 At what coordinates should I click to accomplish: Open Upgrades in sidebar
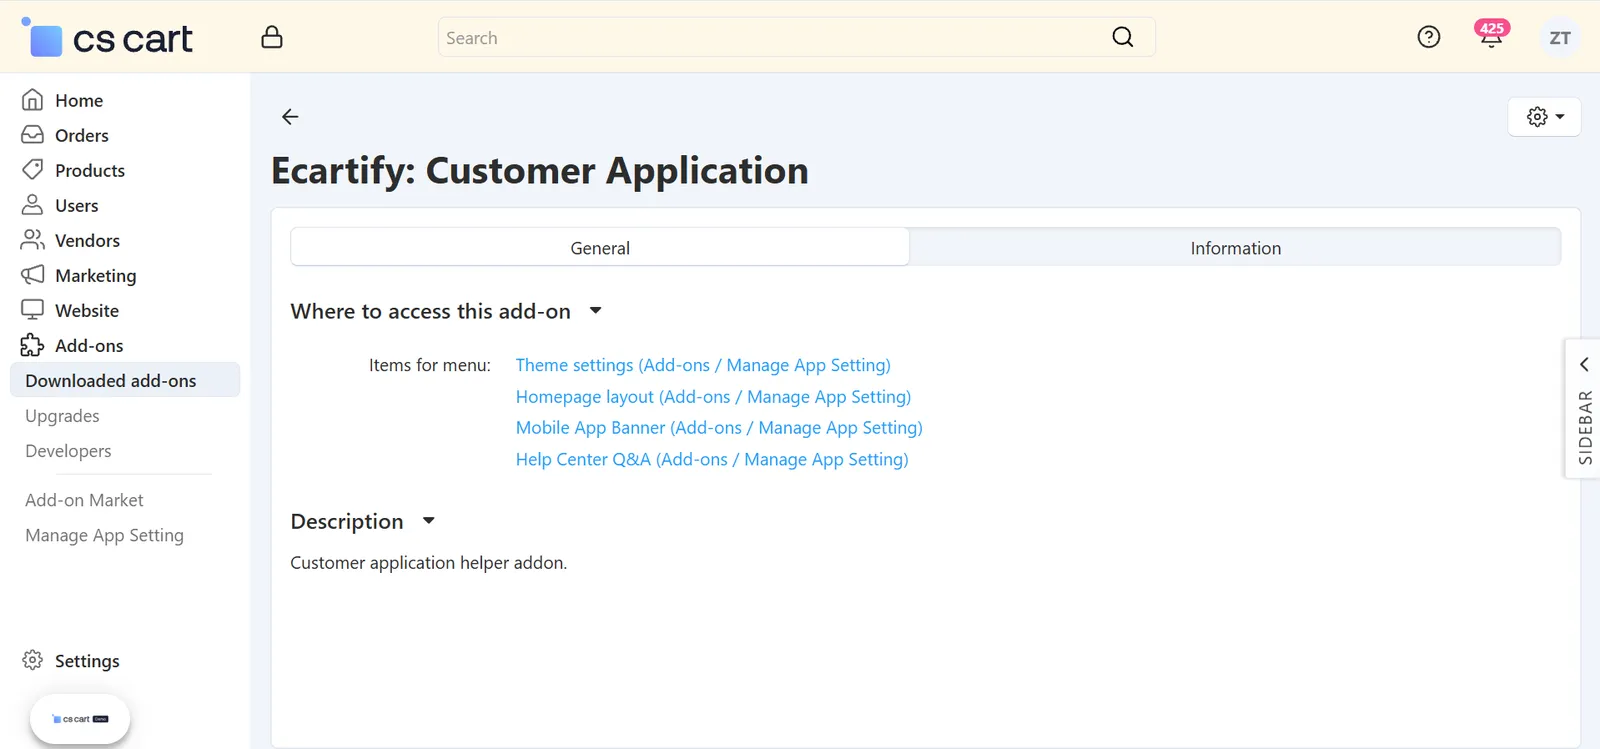tap(62, 416)
